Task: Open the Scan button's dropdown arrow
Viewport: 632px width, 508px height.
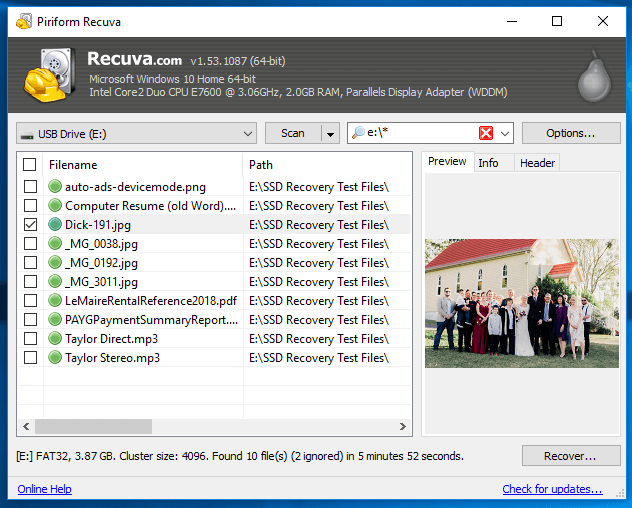Action: [x=331, y=133]
